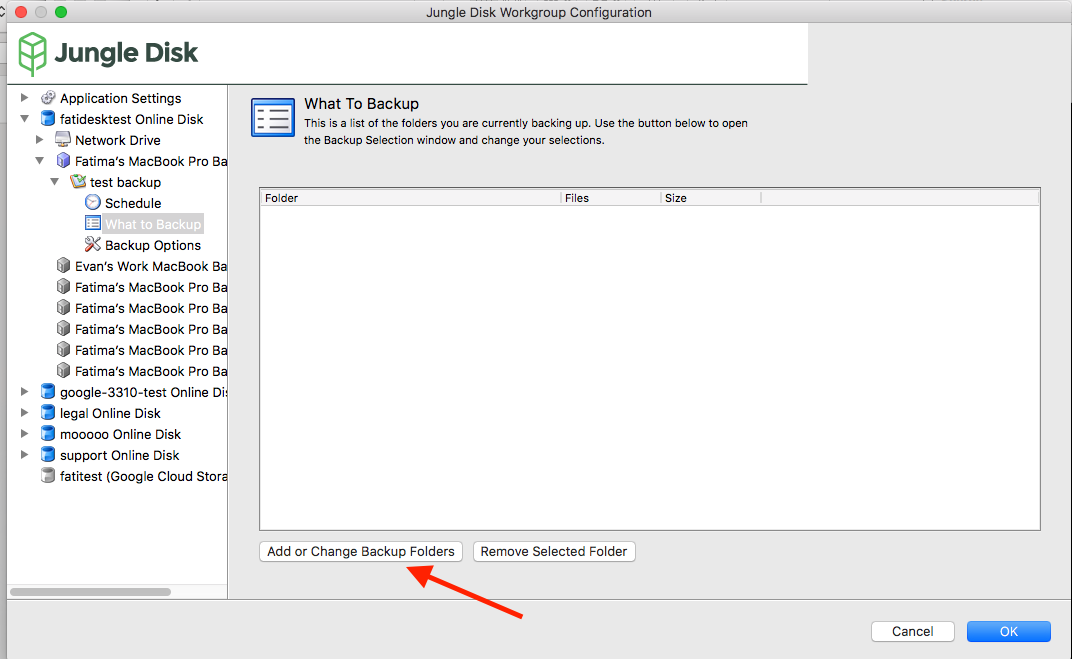Click the support Online Disk icon
Screen dimensions: 1072x659
[48, 455]
